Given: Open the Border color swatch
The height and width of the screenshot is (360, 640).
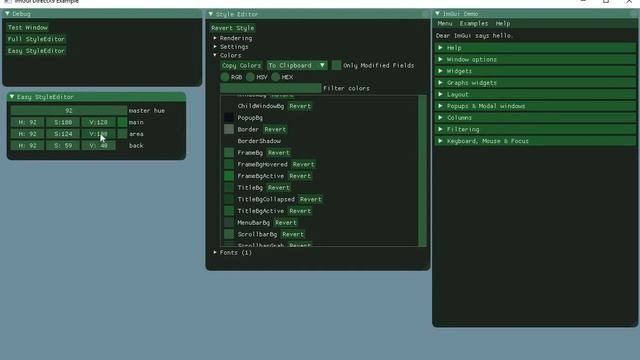Looking at the screenshot, I should (x=229, y=129).
